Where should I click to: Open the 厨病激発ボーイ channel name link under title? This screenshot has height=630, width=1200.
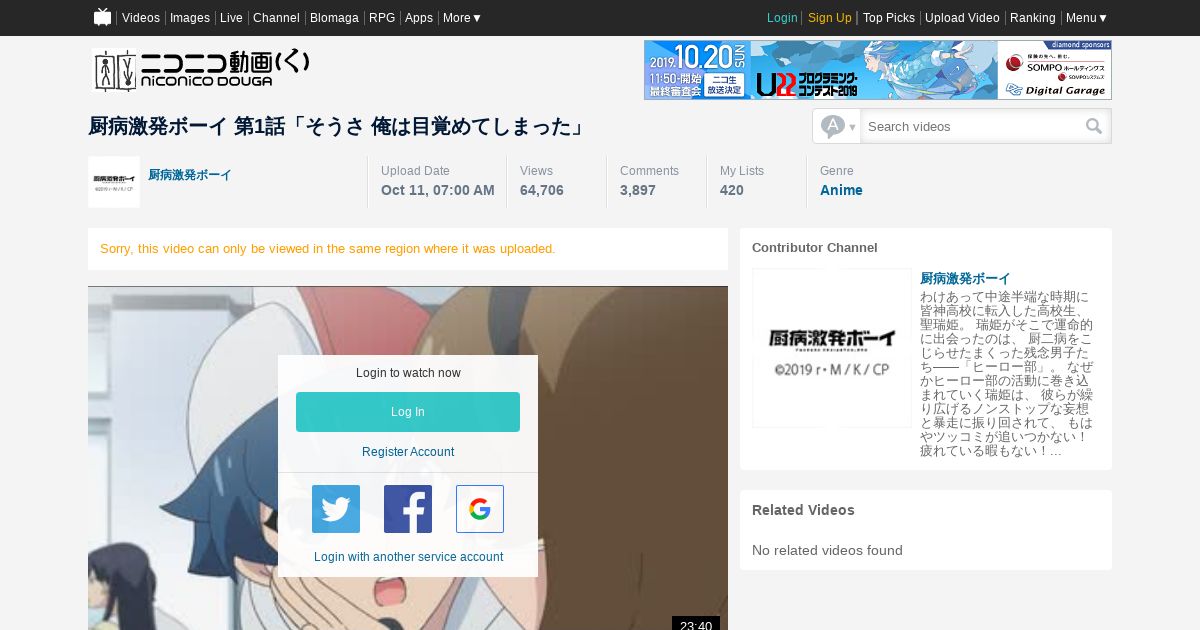point(190,174)
